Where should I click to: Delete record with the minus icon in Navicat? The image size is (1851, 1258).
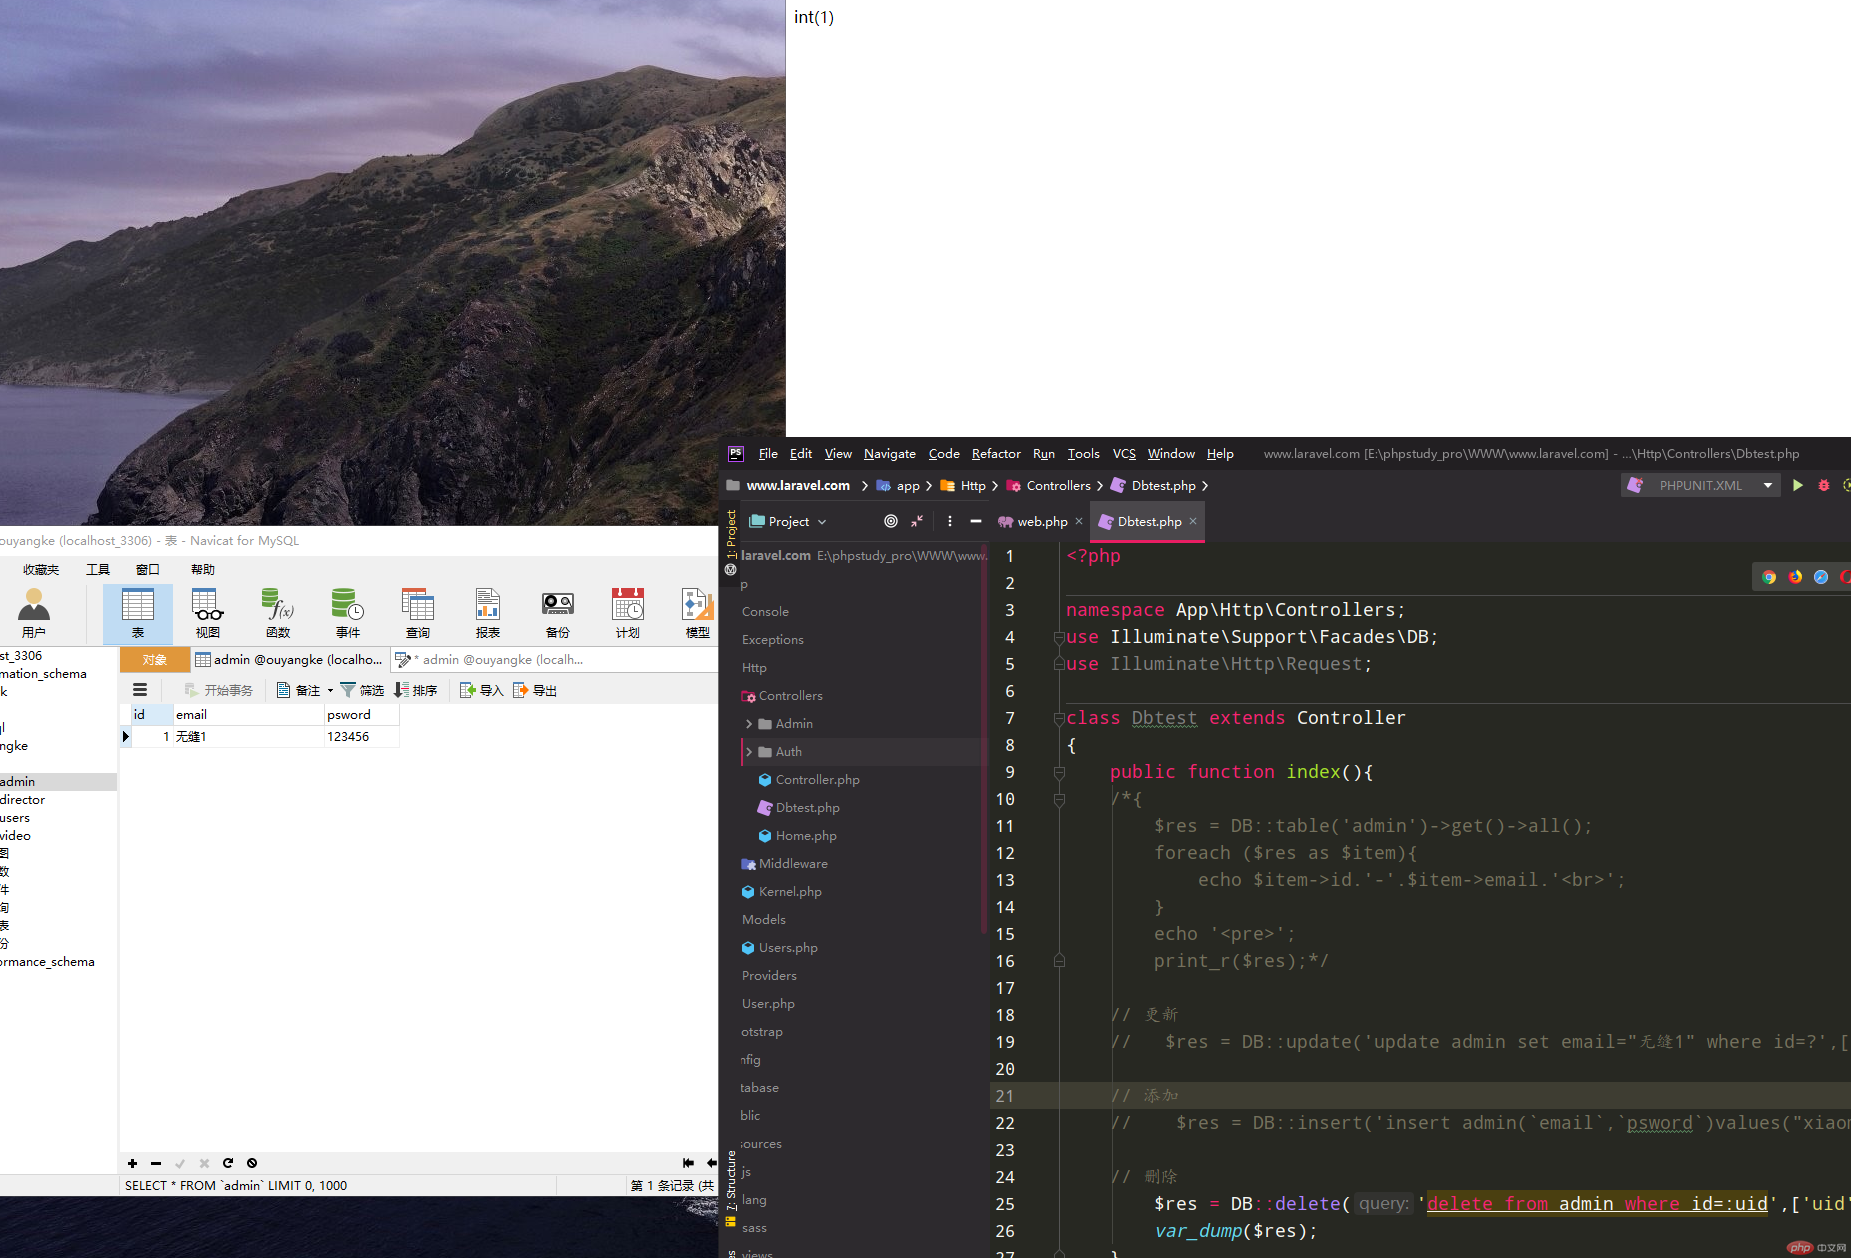(x=156, y=1163)
